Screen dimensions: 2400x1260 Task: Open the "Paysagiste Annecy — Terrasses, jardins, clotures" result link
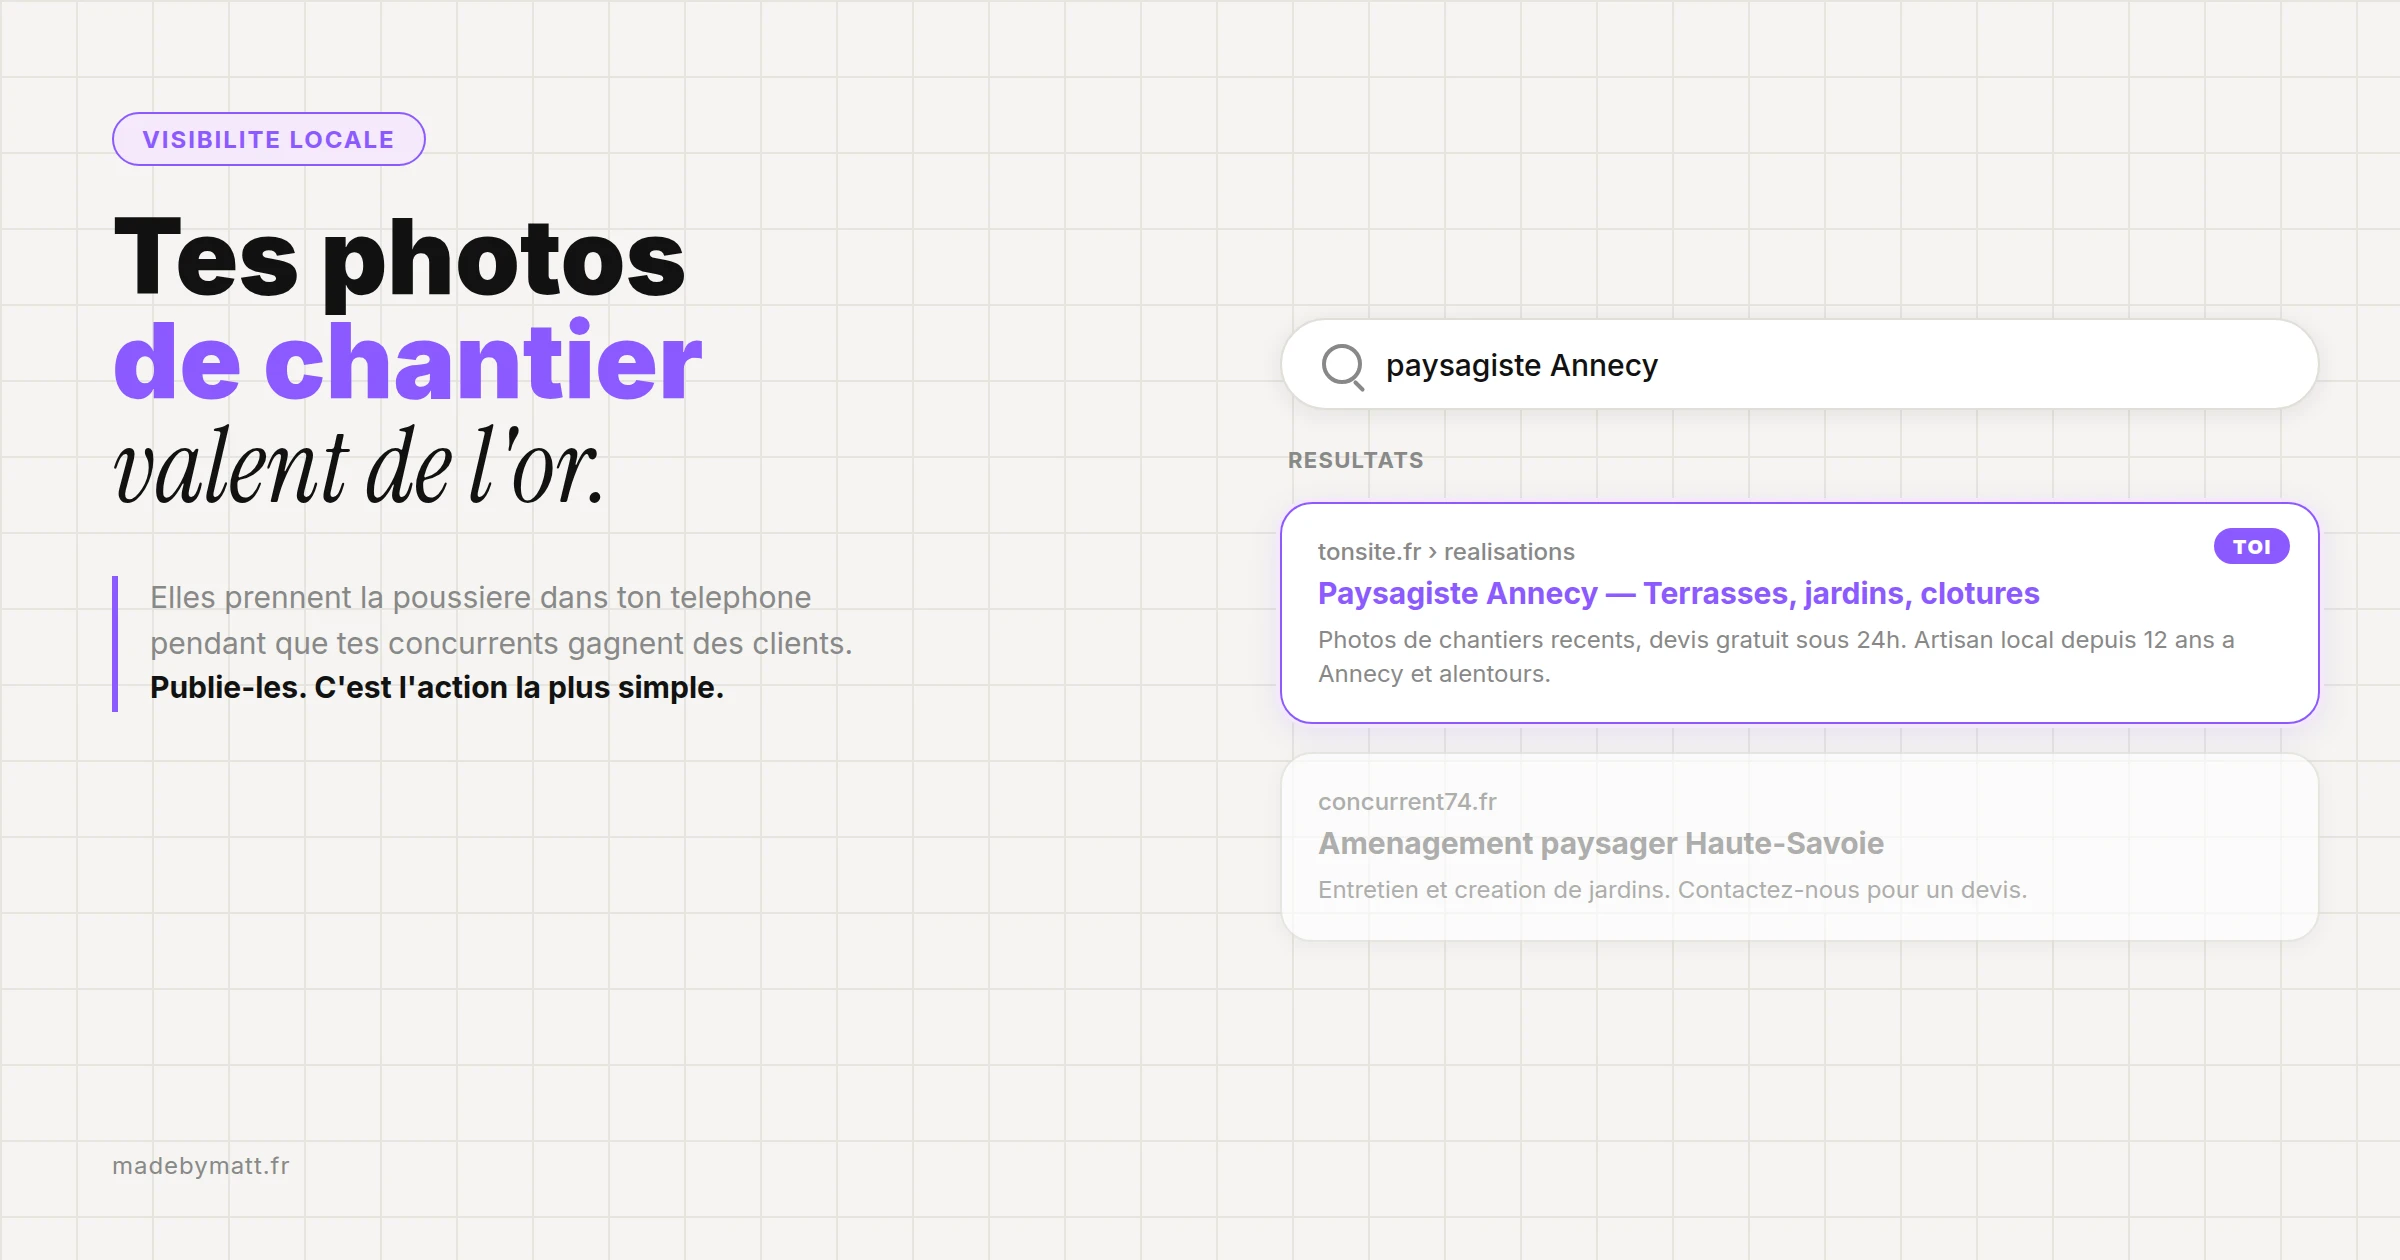pos(1678,593)
